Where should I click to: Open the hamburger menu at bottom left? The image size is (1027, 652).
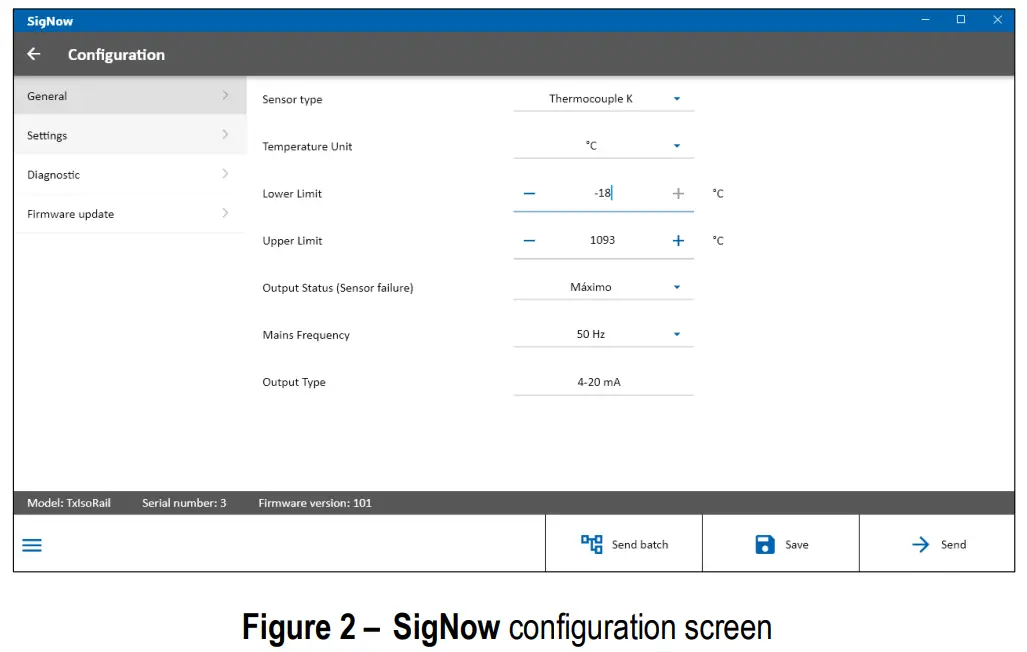[31, 544]
